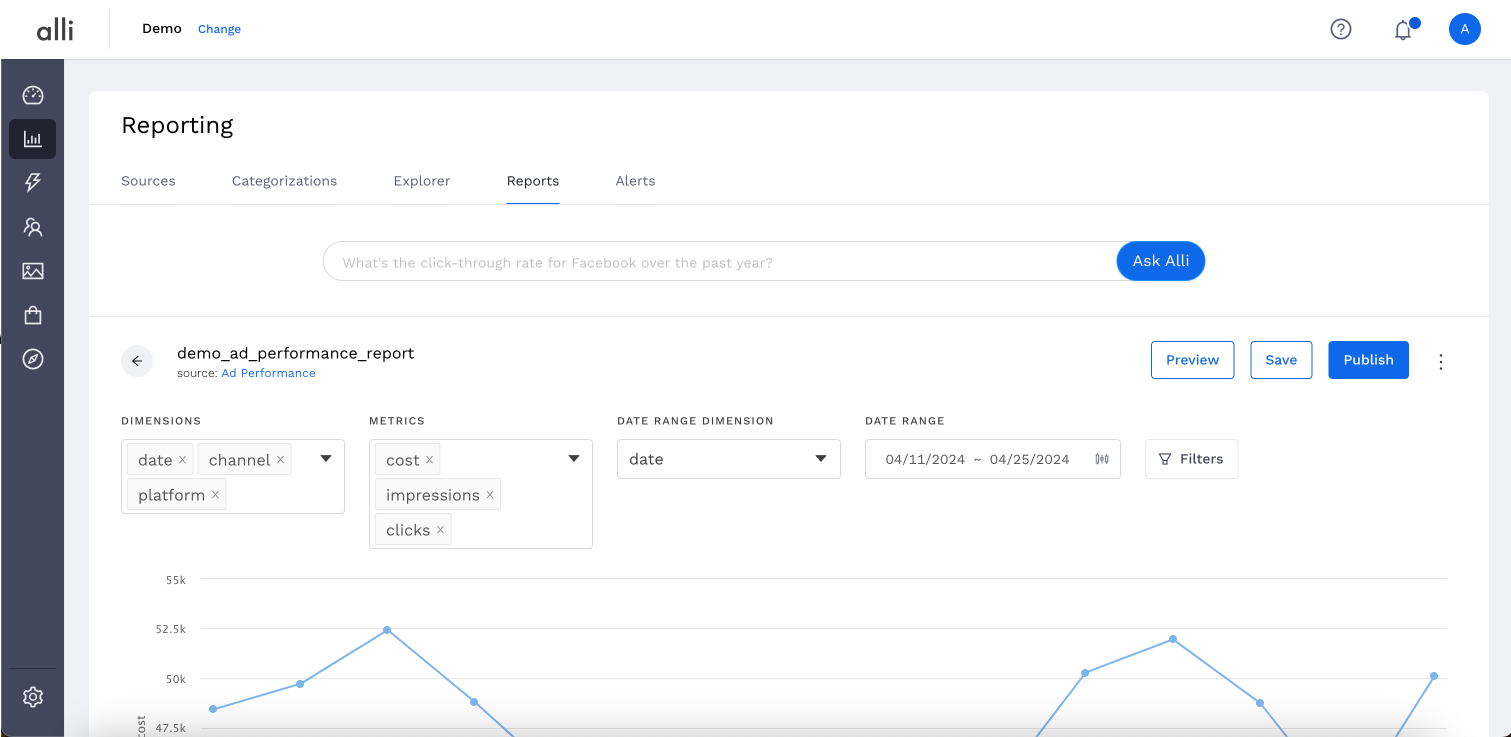The width and height of the screenshot is (1511, 737).
Task: Click the lightning bolt sidebar icon
Action: [33, 183]
